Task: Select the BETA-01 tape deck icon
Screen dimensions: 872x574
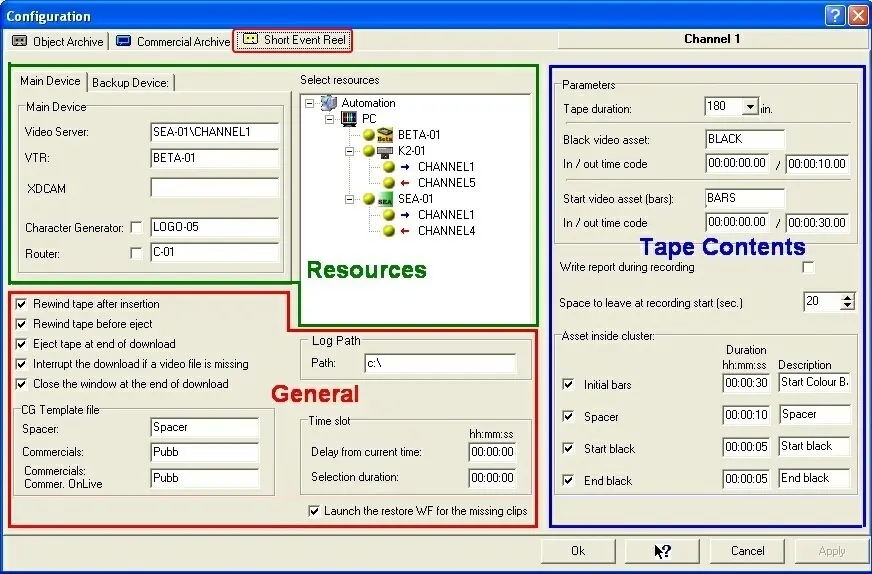Action: [x=387, y=135]
